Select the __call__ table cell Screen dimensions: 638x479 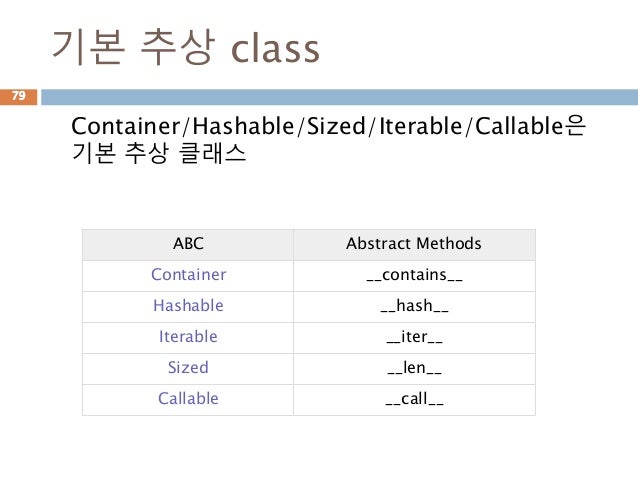(x=413, y=399)
